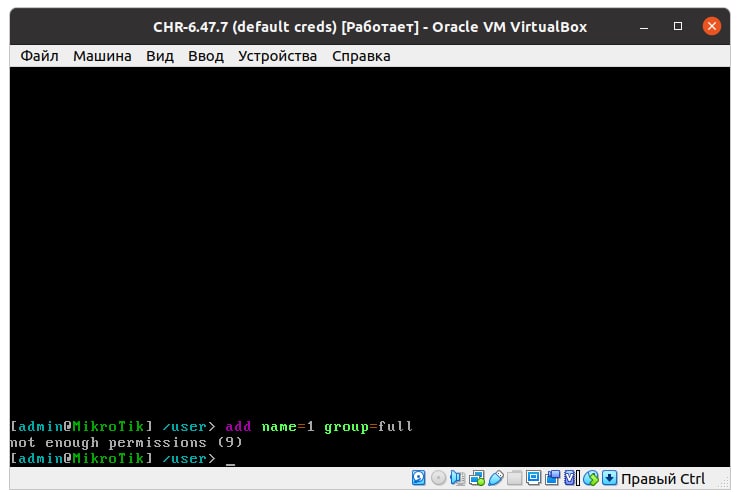This screenshot has width=740, height=499.
Task: Click the recording status icon
Action: point(552,478)
